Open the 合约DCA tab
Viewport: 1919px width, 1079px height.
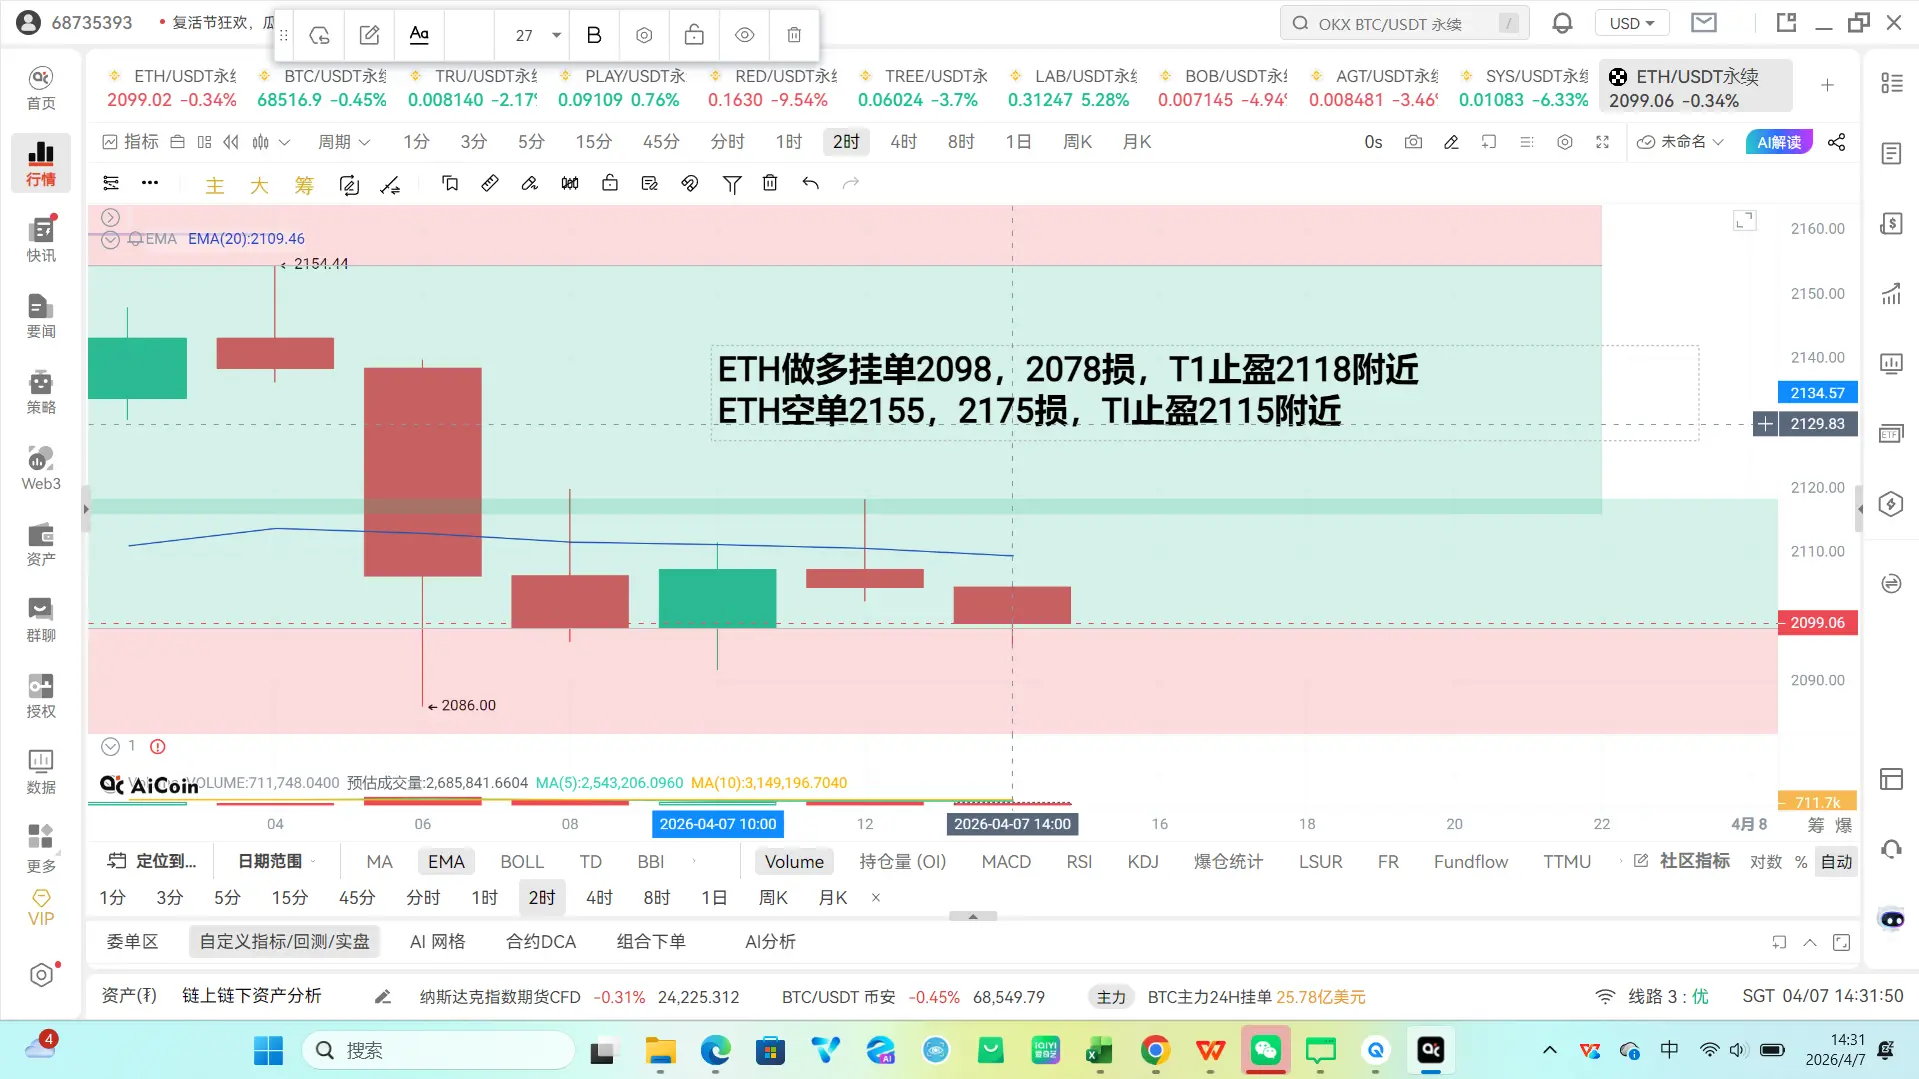click(541, 942)
